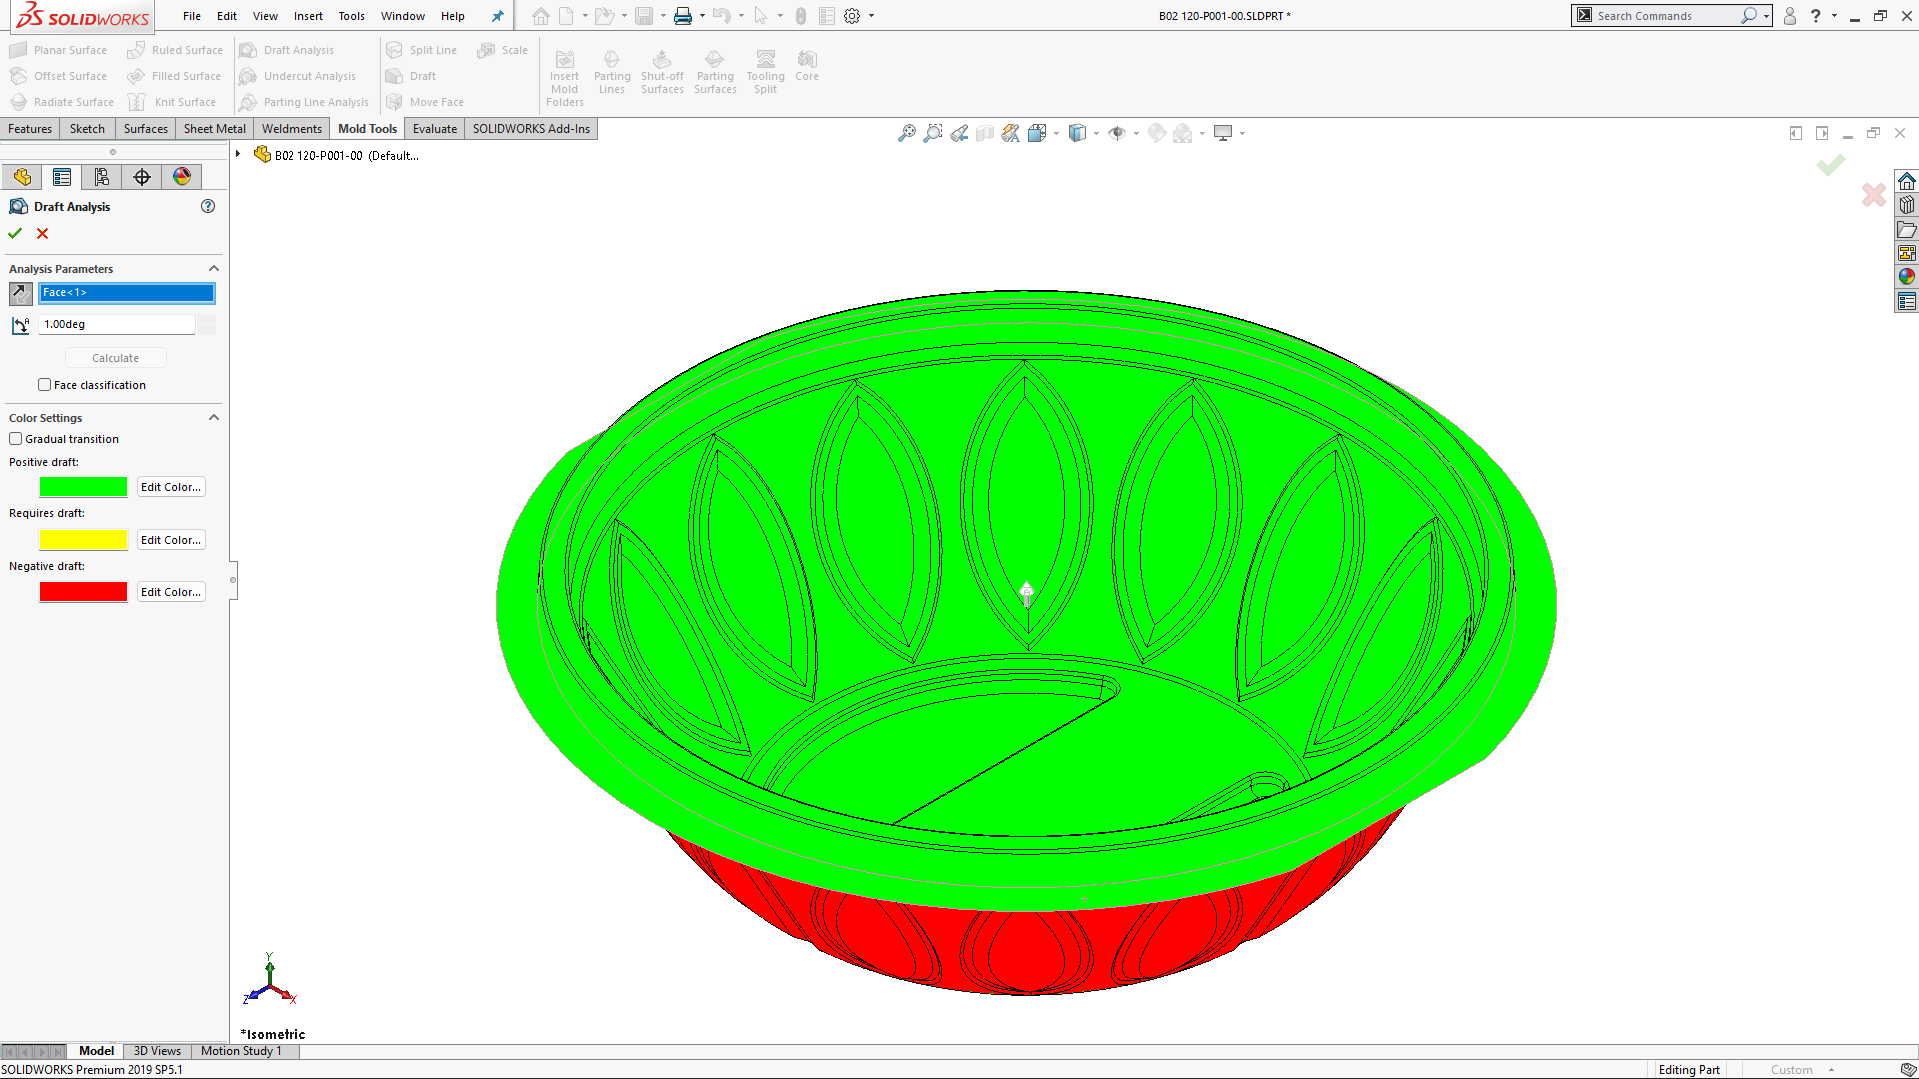The image size is (1919, 1079).
Task: Accept Draft Analysis with green checkmark
Action: point(15,233)
